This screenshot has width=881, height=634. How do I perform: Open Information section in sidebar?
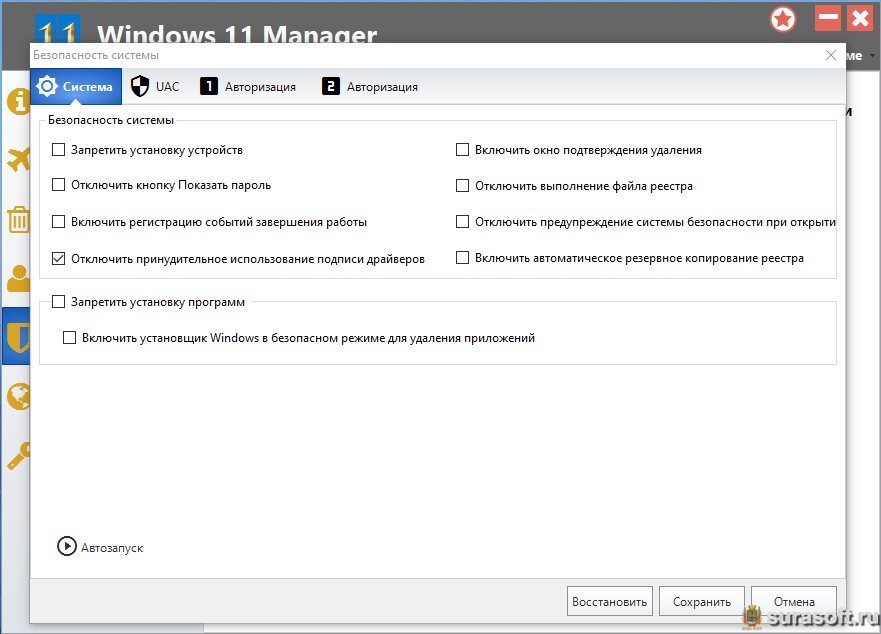point(18,102)
